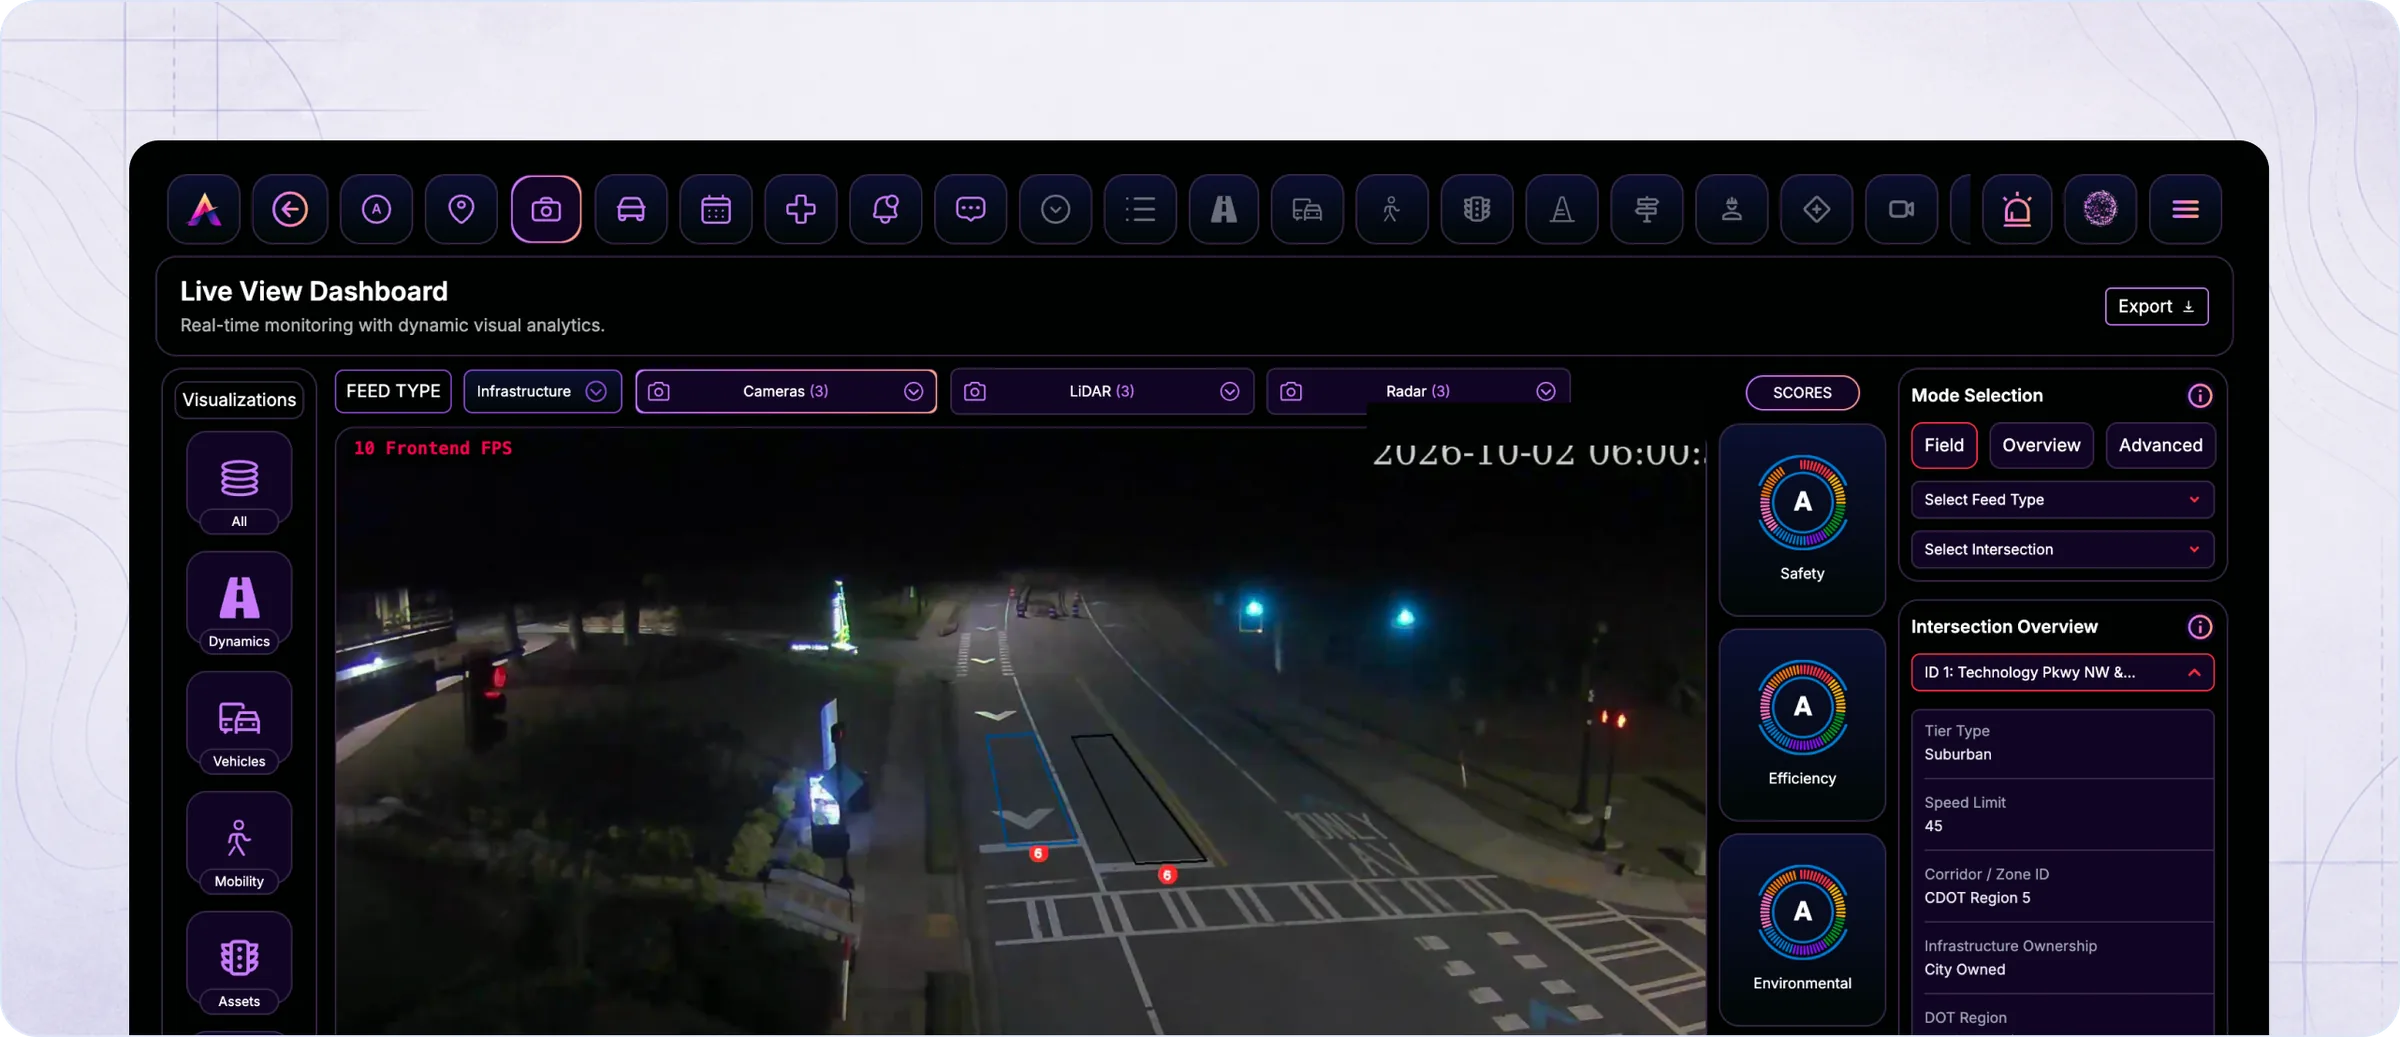Open the Mode Selection info icon
Screen dimensions: 2400x1037
2199,396
